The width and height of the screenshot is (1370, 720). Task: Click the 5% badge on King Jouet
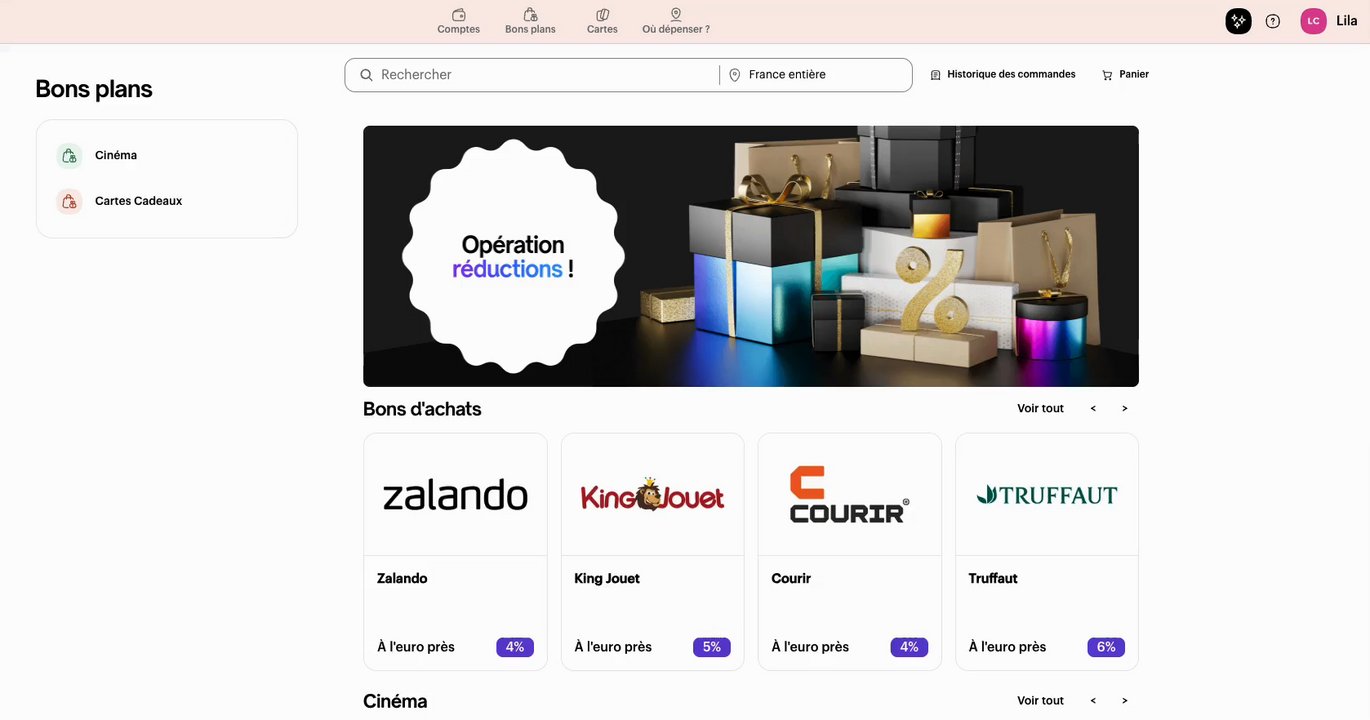coord(712,647)
